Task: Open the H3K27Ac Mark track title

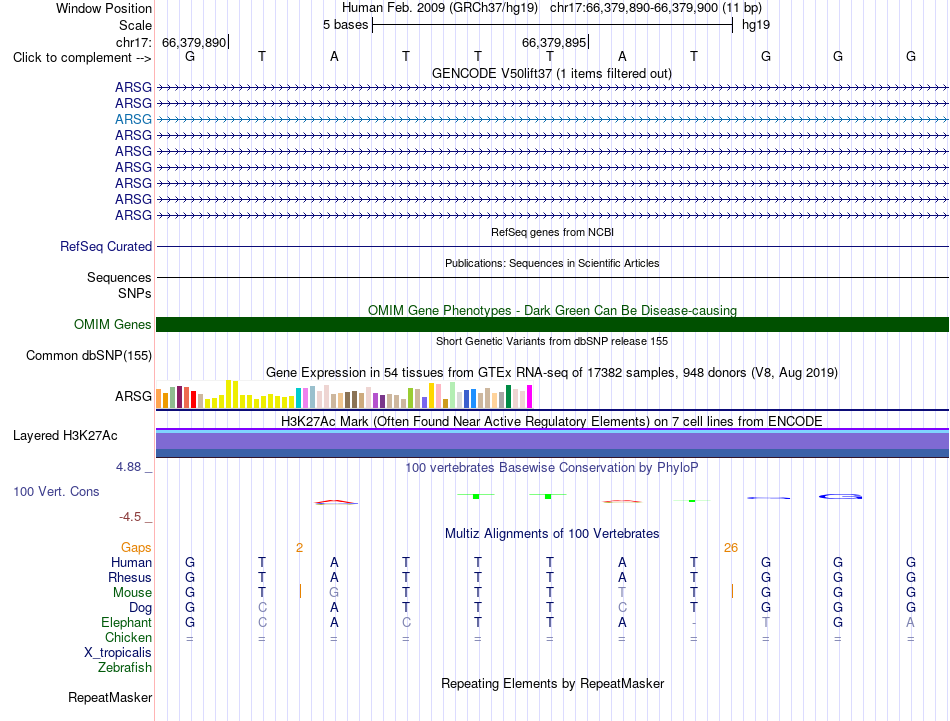Action: click(552, 421)
